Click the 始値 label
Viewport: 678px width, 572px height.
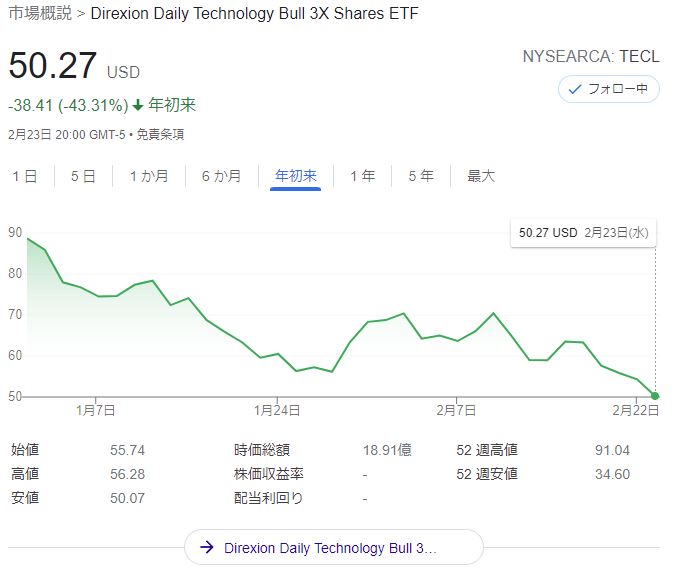point(25,450)
